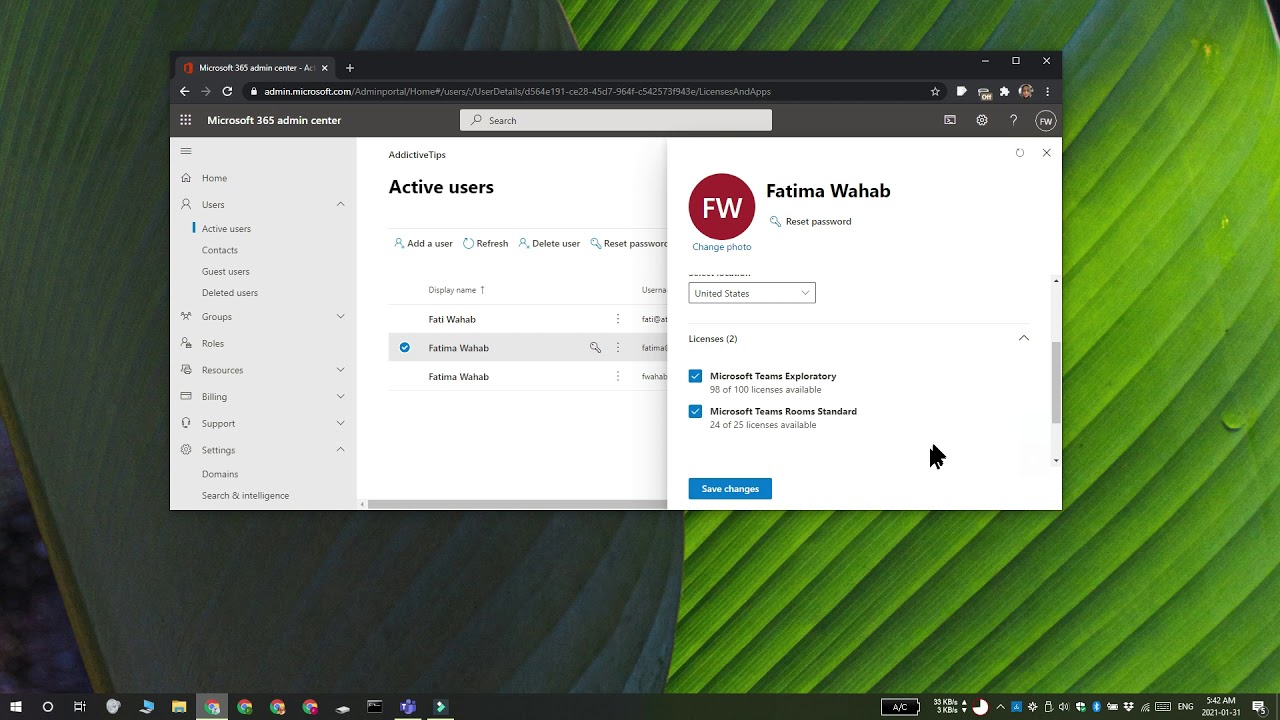Expand the Resources navigation group
1280x720 pixels.
click(x=340, y=370)
